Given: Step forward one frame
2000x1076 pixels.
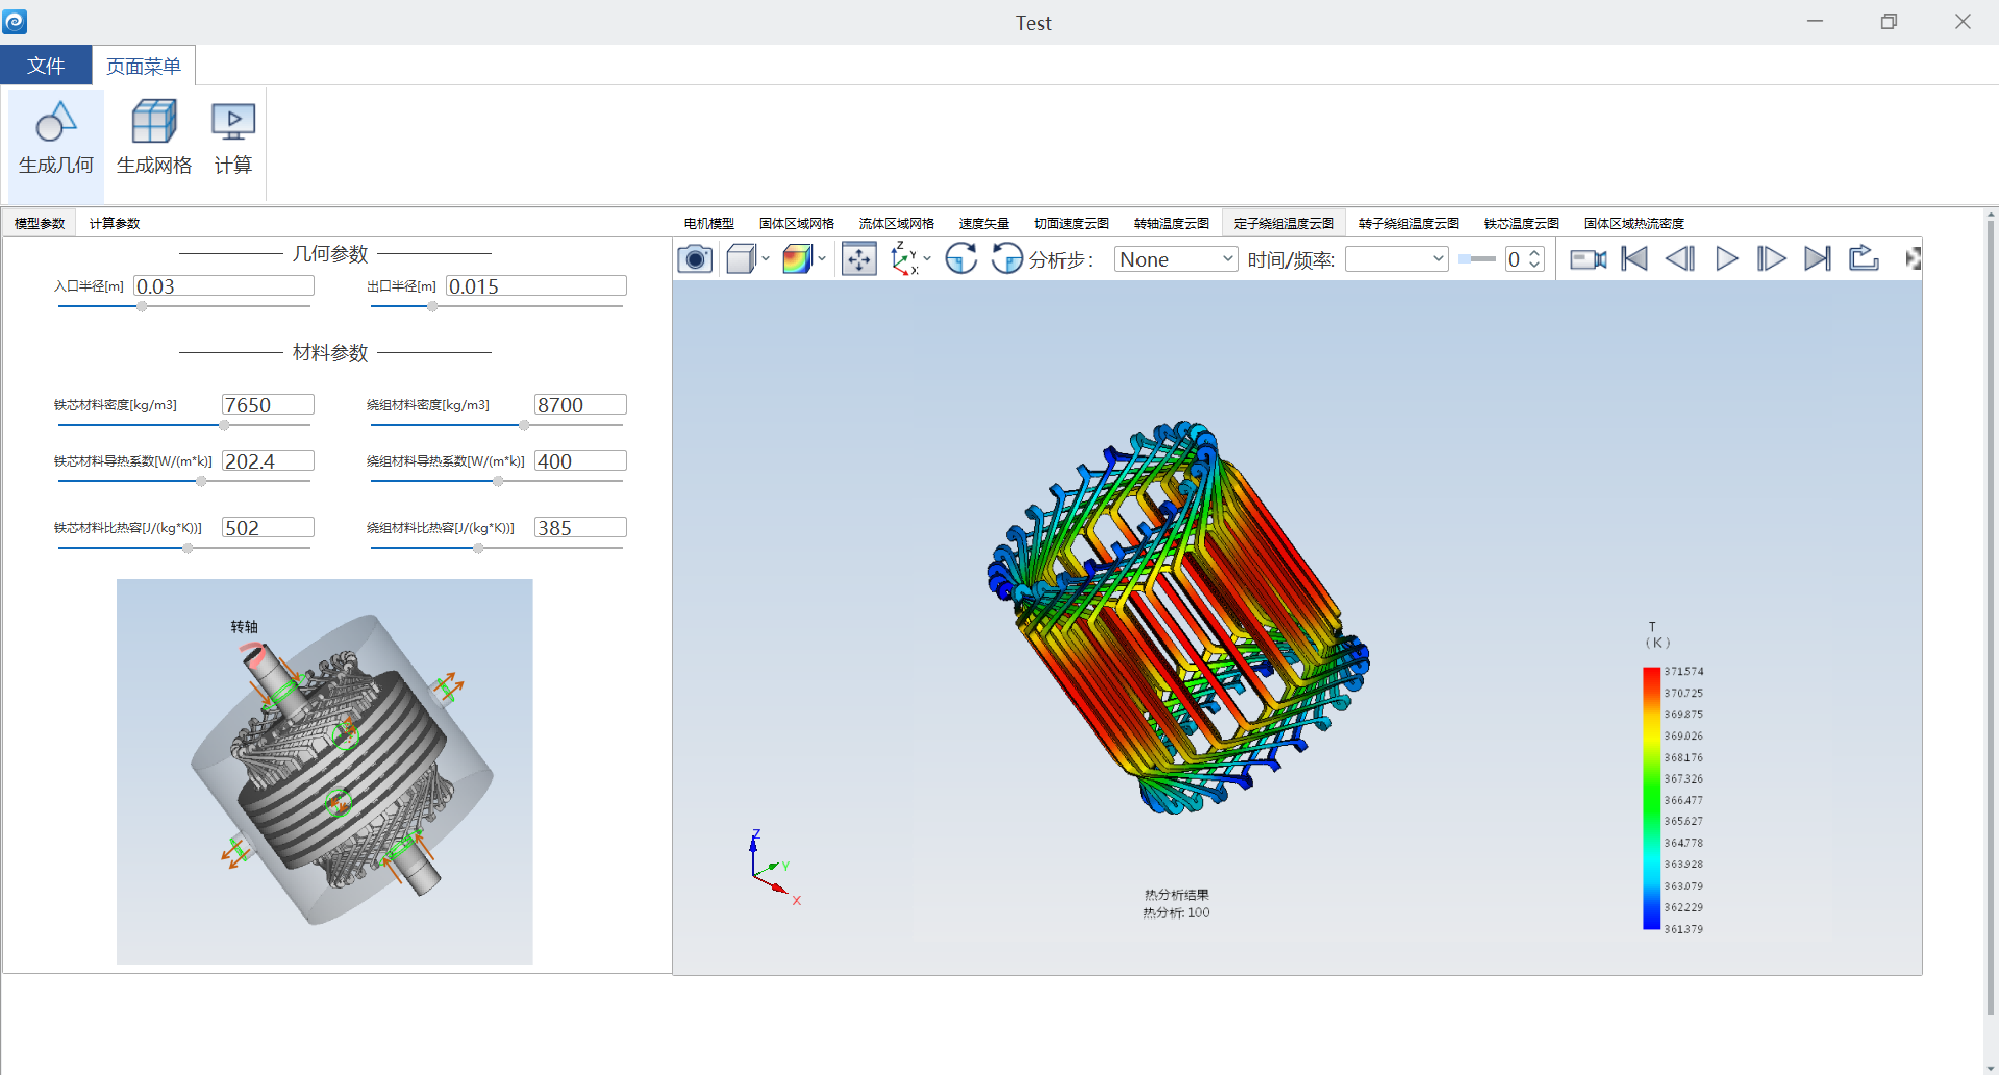Looking at the screenshot, I should pyautogui.click(x=1771, y=260).
